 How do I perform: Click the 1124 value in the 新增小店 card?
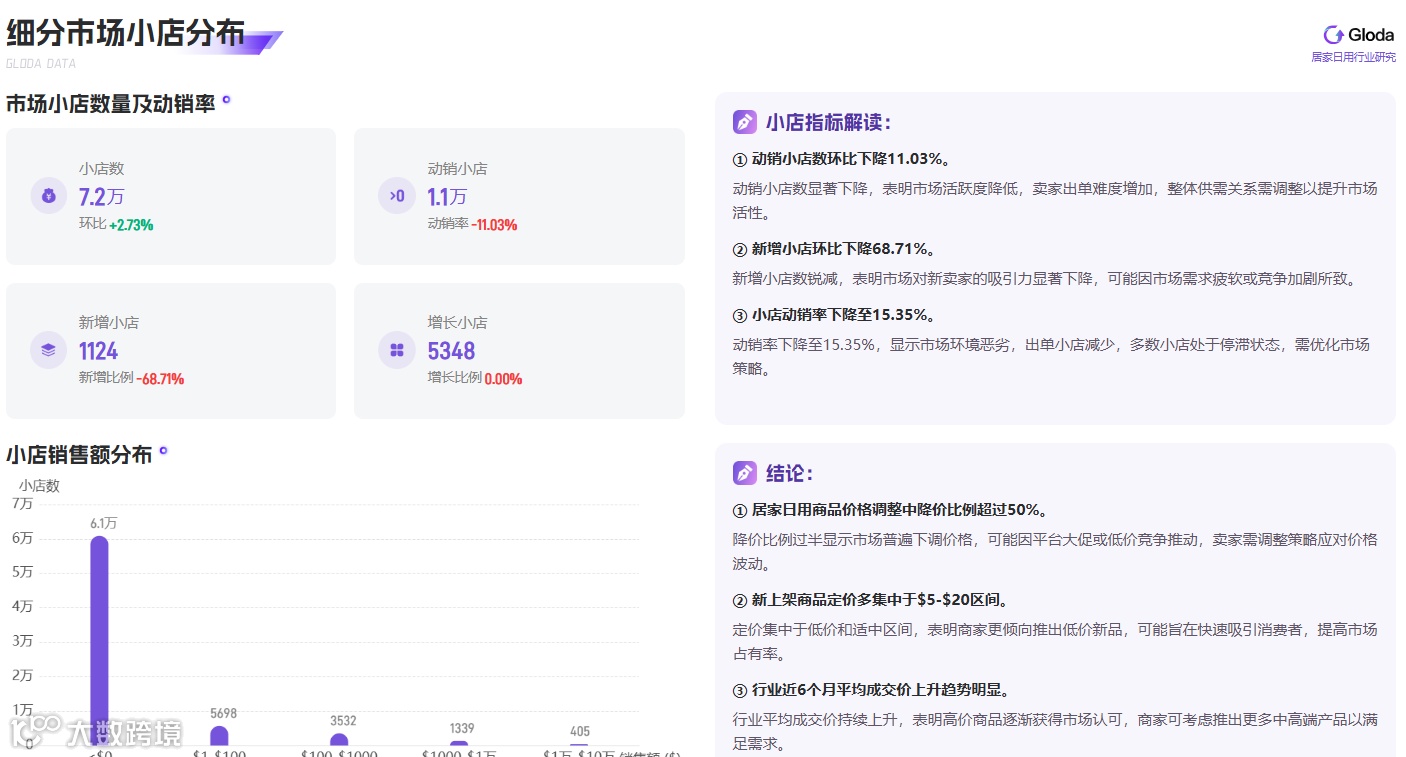pyautogui.click(x=99, y=351)
